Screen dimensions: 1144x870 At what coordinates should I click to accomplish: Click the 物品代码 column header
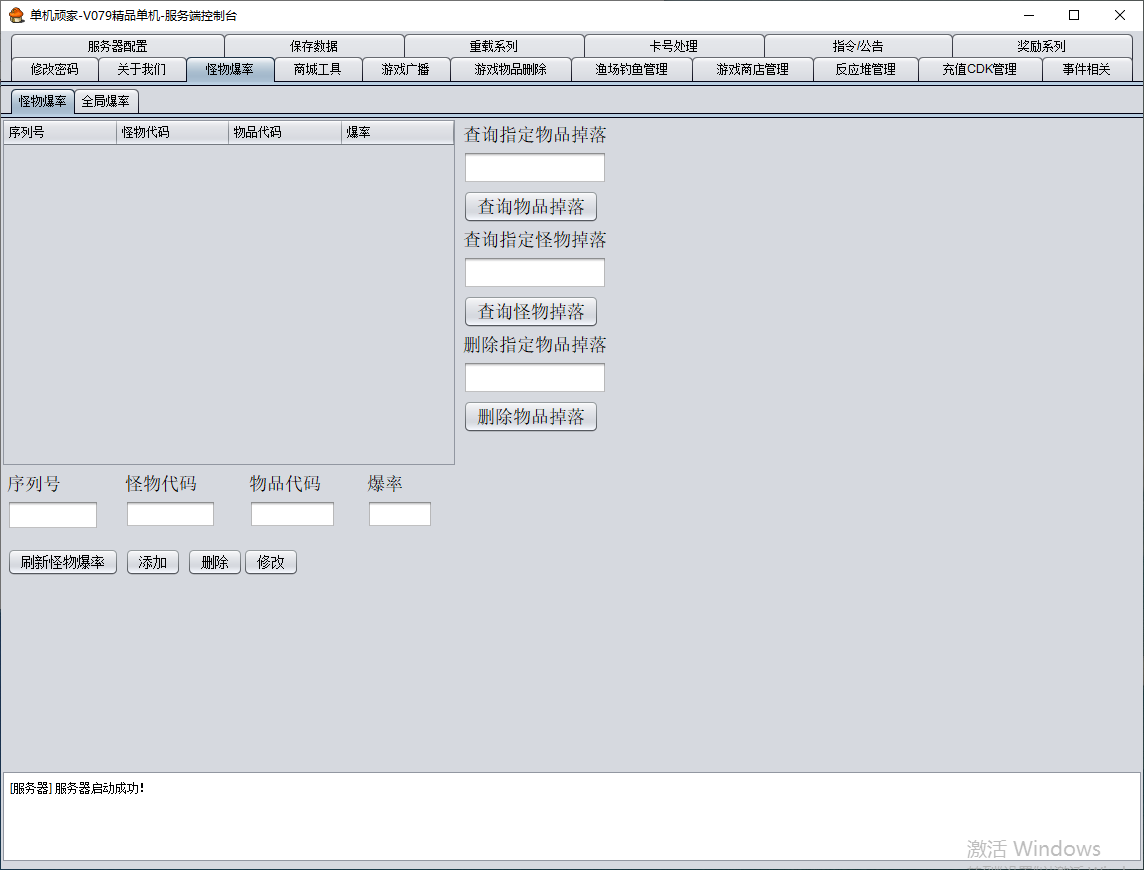(x=284, y=132)
